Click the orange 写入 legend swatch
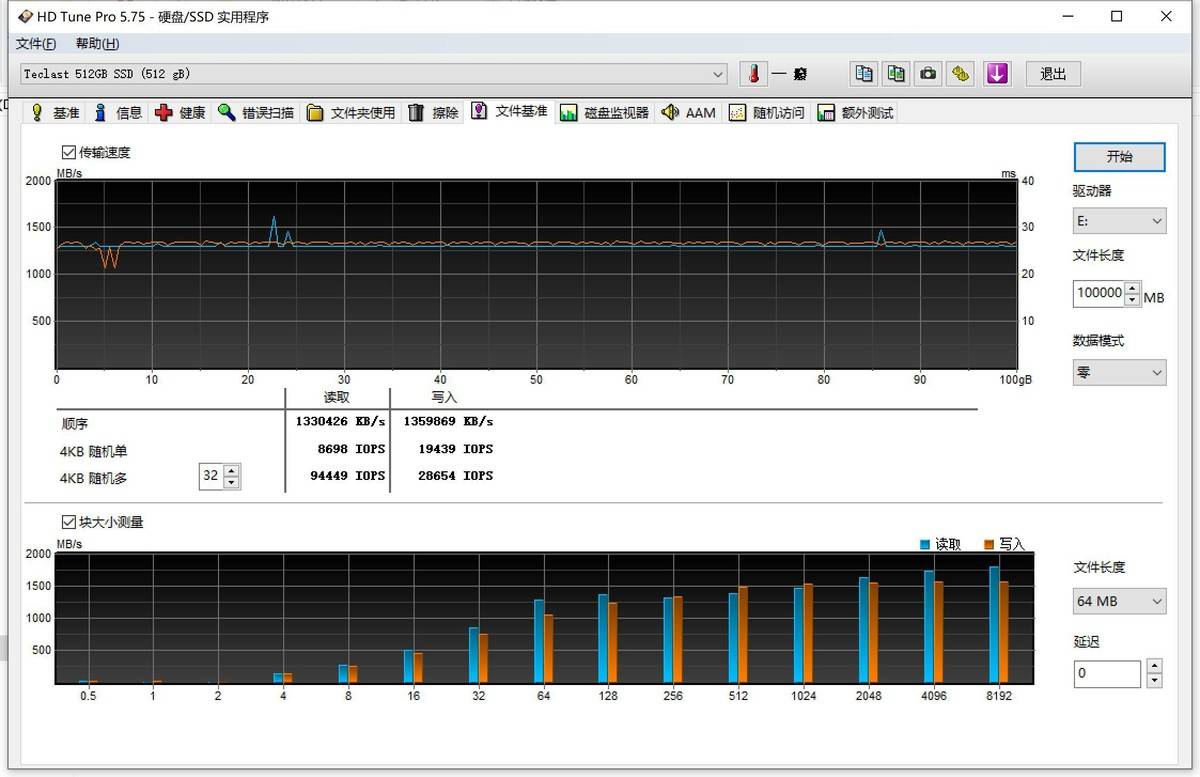The image size is (1200, 777). point(989,544)
